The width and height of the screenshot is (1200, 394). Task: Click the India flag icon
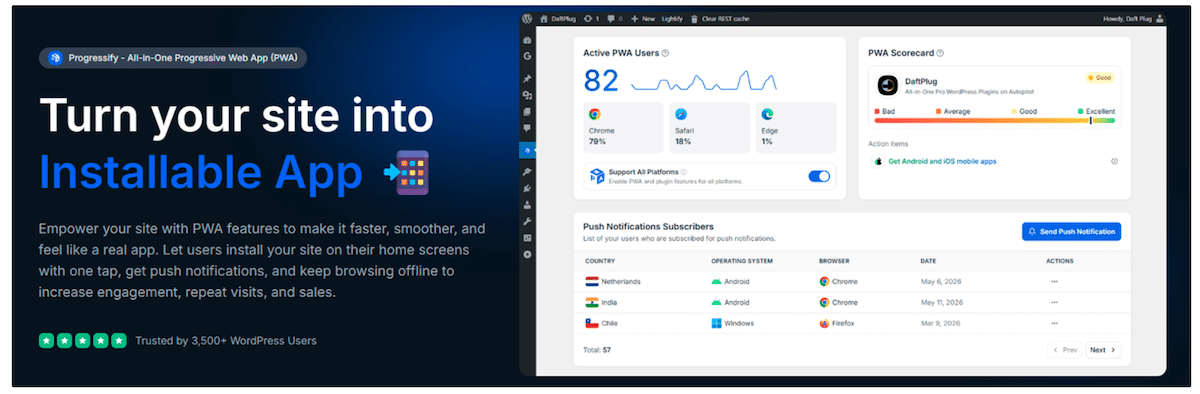click(x=592, y=302)
